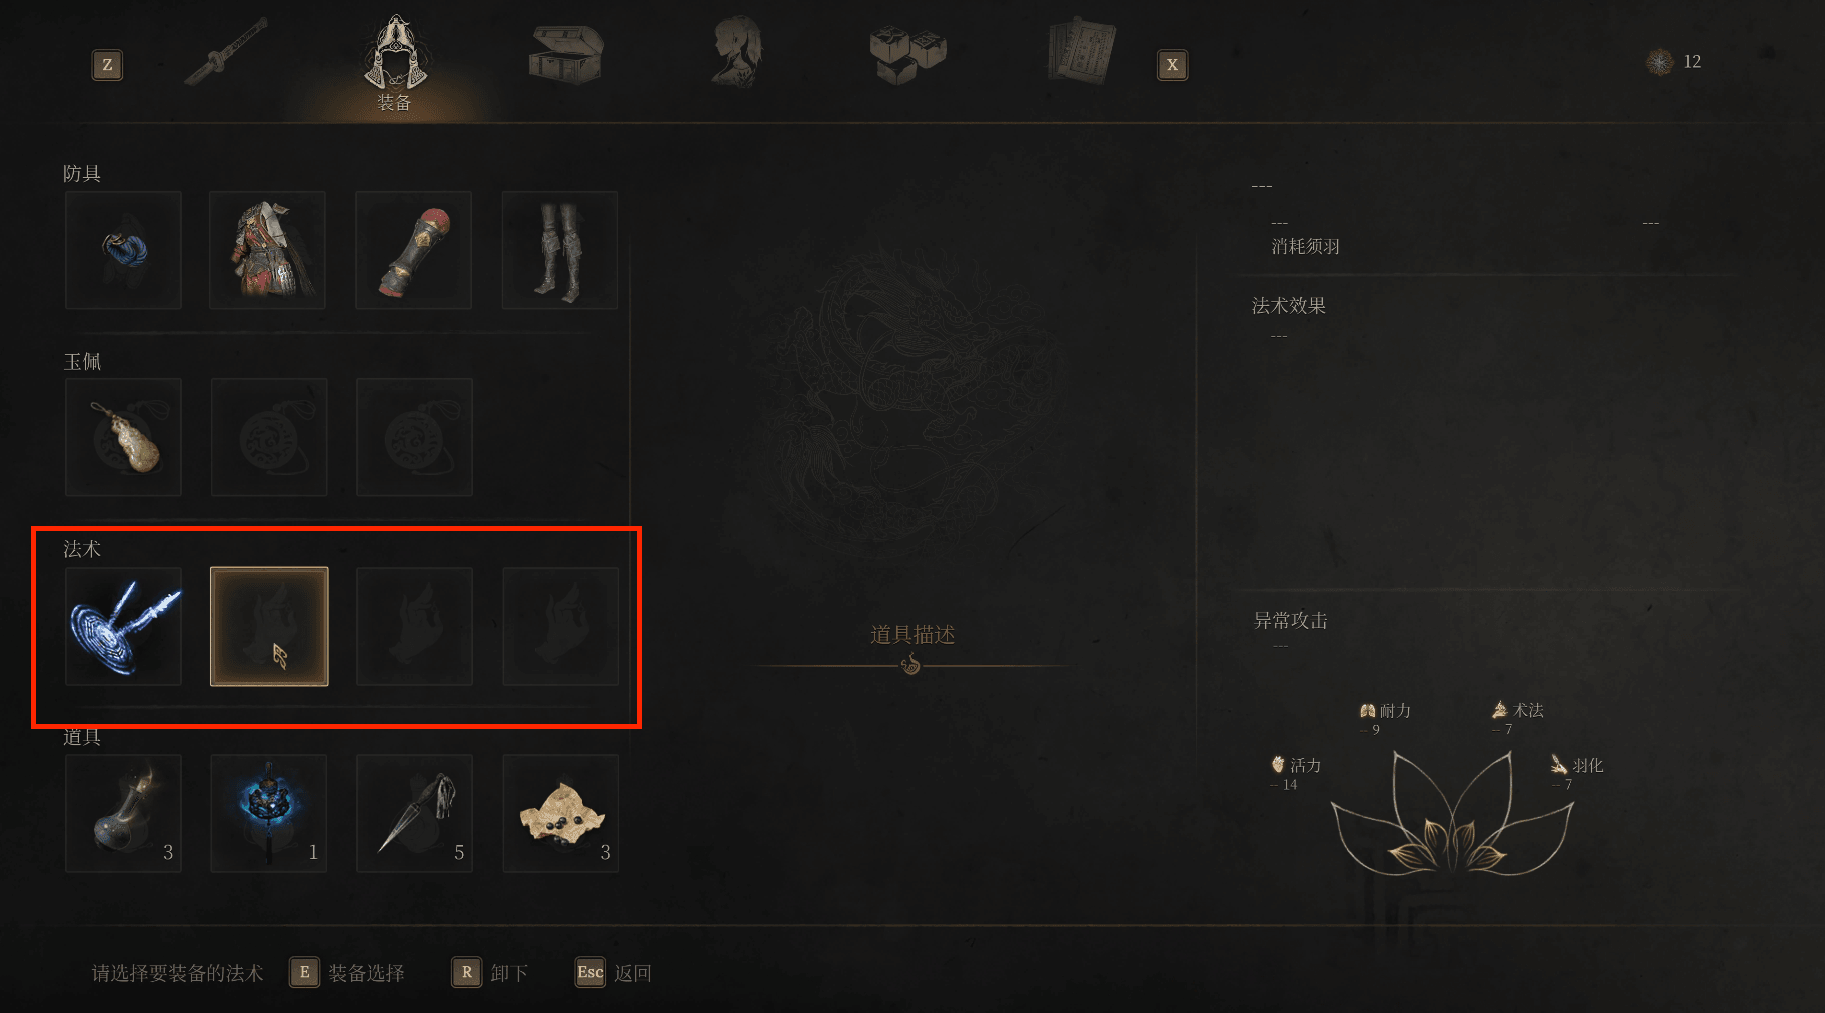Viewport: 1825px width, 1013px height.
Task: Click the E 装备选择 button
Action: click(347, 973)
